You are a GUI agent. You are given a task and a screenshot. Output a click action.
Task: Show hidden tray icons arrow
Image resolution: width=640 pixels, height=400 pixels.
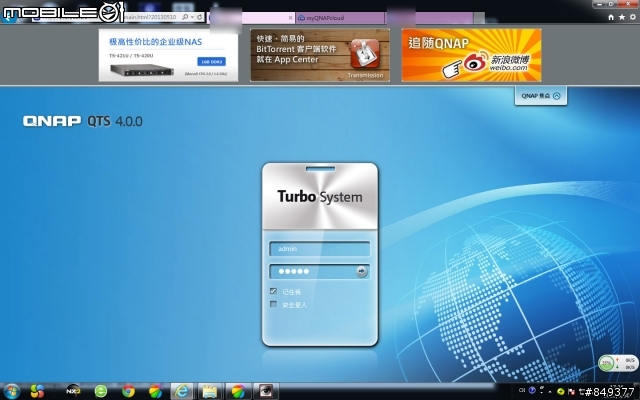coord(549,391)
